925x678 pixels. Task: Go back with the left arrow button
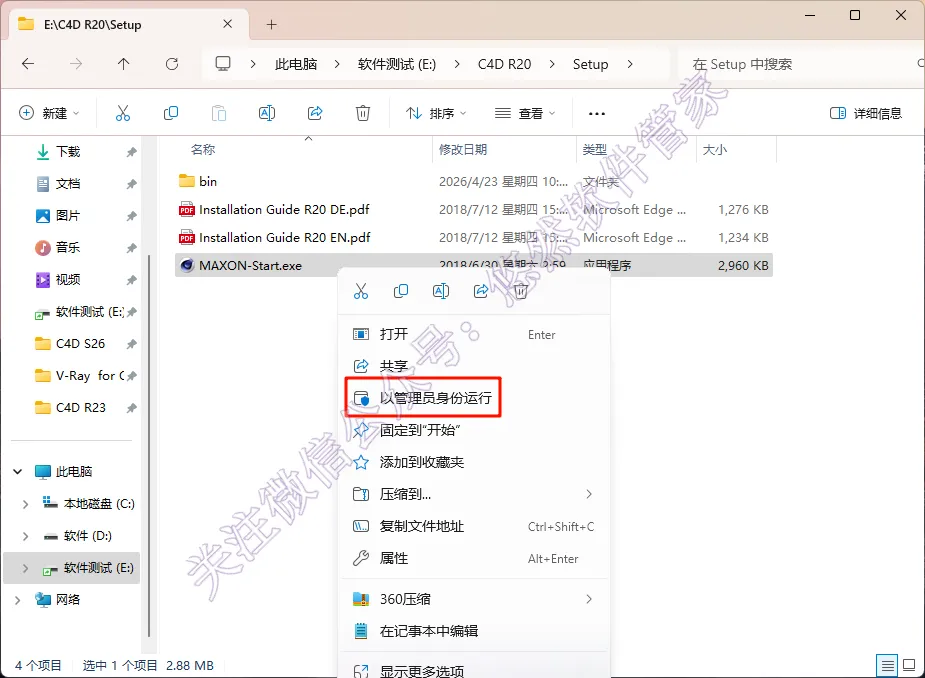pyautogui.click(x=28, y=64)
